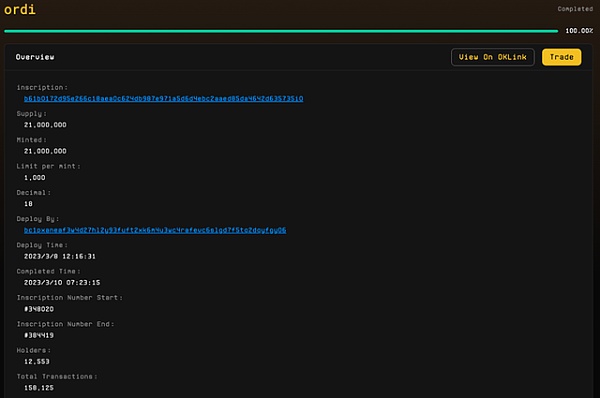600x398 pixels.
Task: Click the View On OKLink button
Action: pyautogui.click(x=492, y=57)
